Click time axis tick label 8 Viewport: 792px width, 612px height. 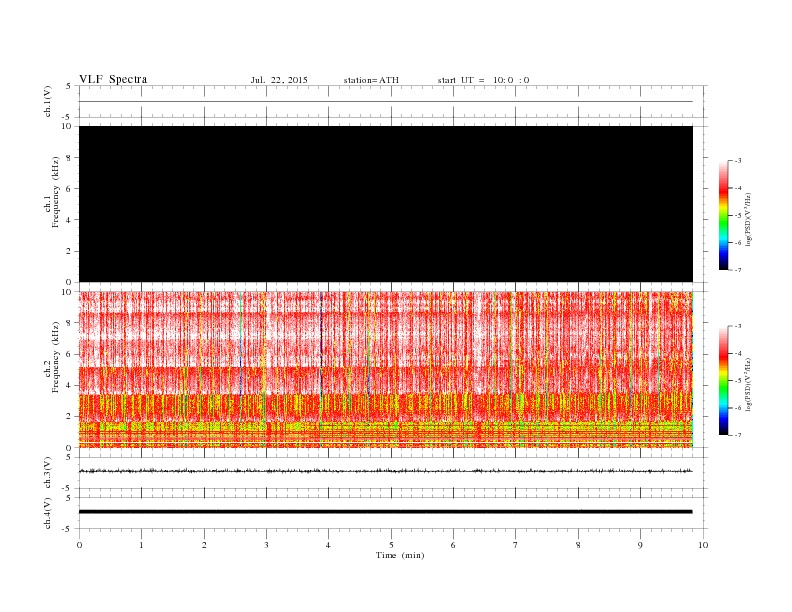[x=578, y=545]
